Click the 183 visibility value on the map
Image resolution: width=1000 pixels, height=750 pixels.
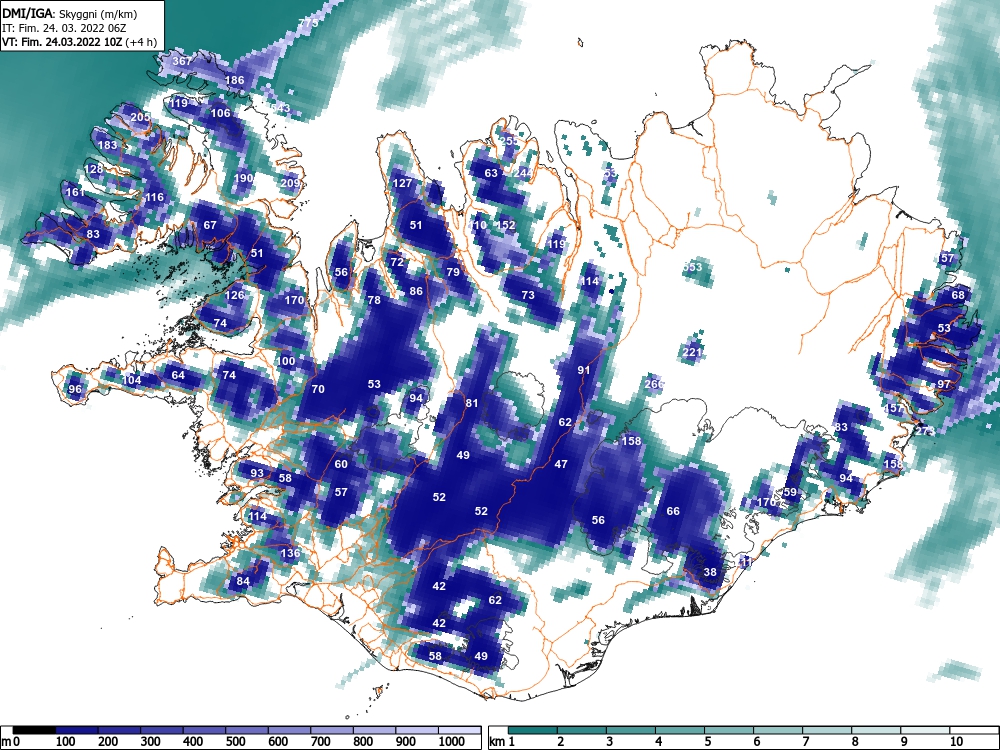pos(107,145)
